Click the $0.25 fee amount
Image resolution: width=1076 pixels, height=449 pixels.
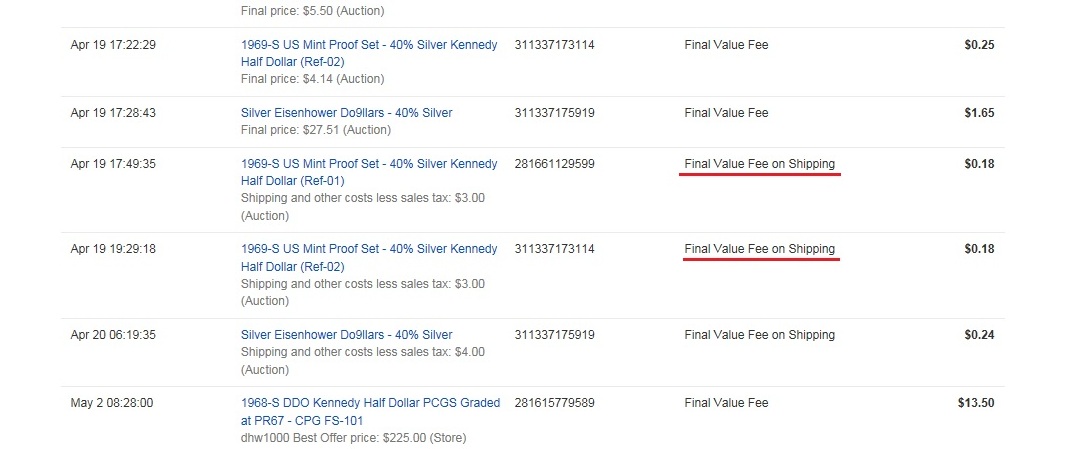[979, 45]
